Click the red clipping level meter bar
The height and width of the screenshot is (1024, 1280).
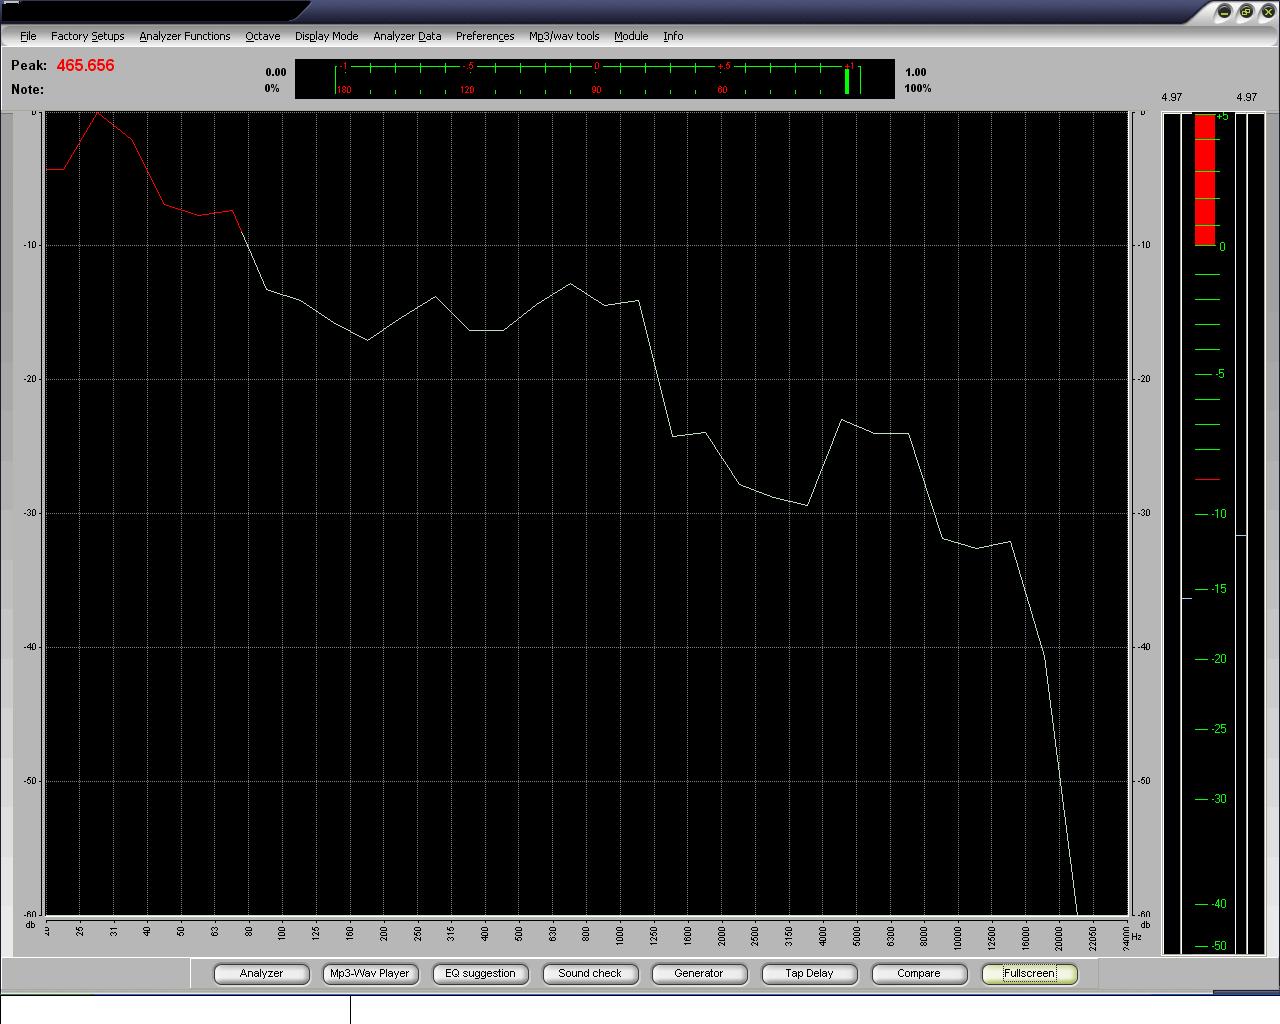click(x=1205, y=180)
